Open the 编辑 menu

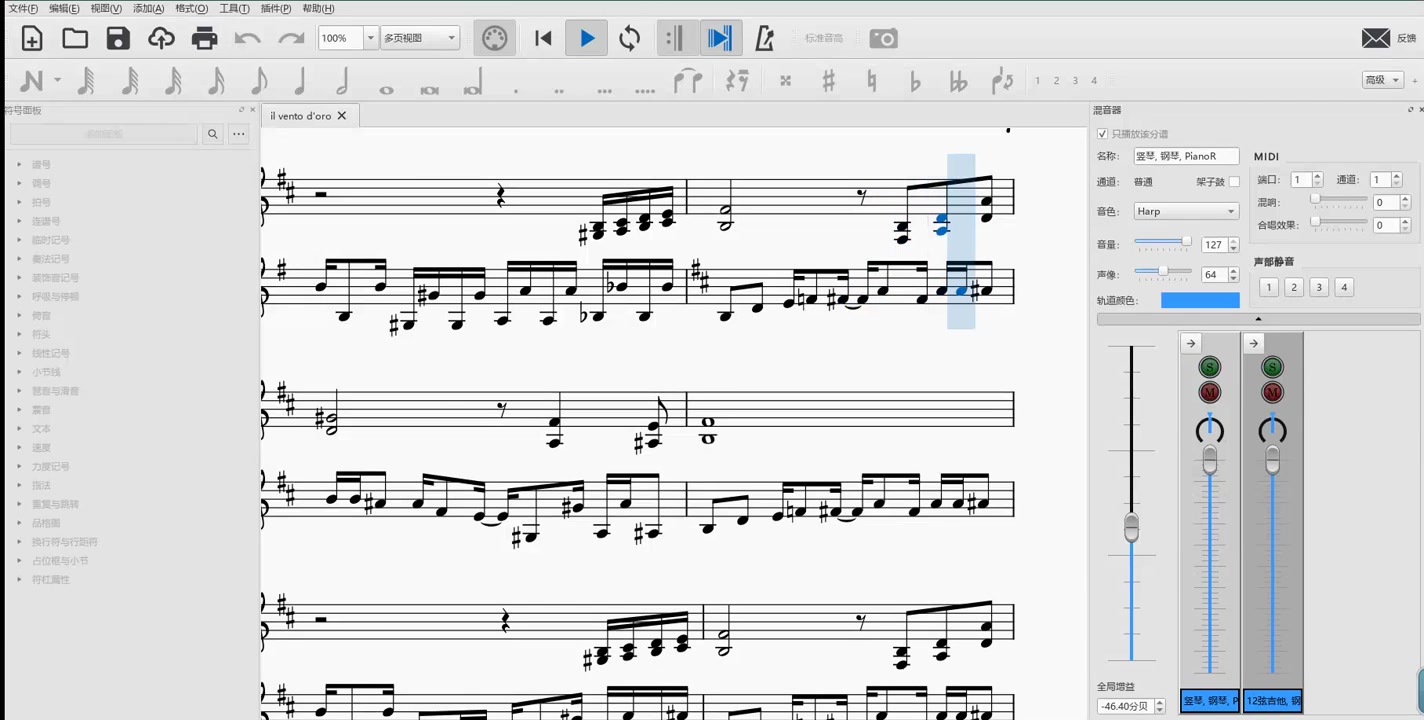point(64,8)
